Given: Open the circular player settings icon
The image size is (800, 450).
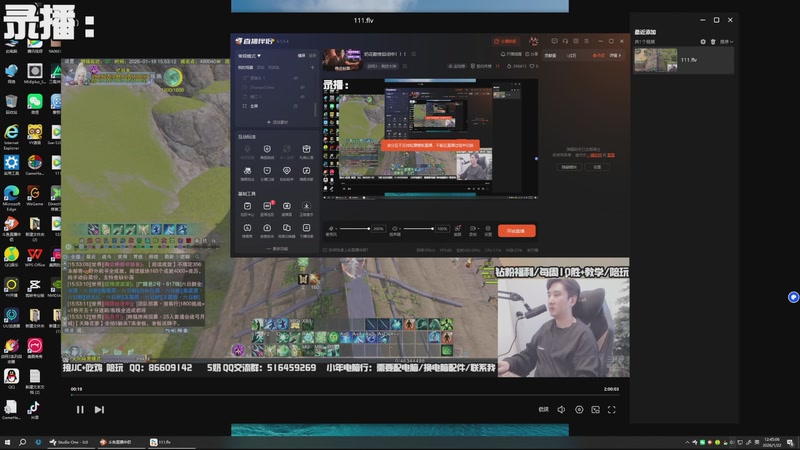Looking at the screenshot, I should tap(579, 410).
